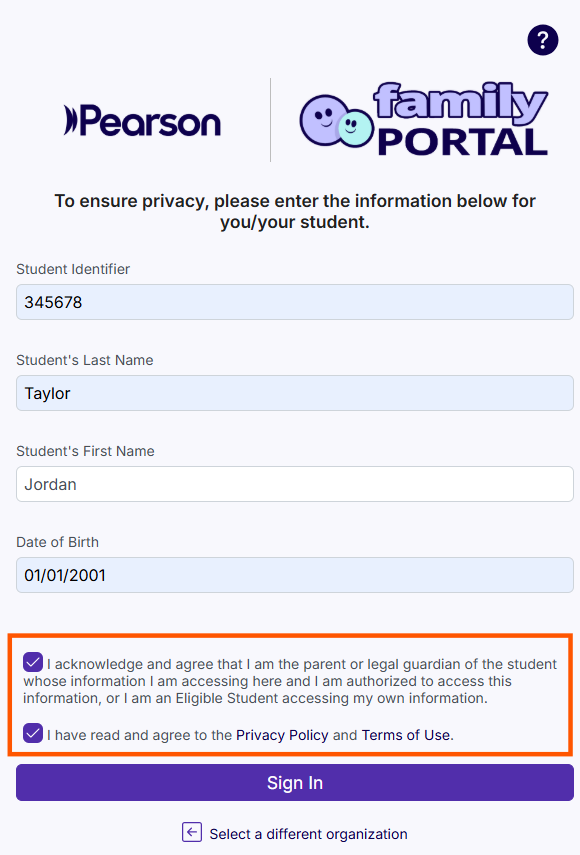The image size is (580, 855).
Task: Click the privacy instruction heading text
Action: [294, 211]
